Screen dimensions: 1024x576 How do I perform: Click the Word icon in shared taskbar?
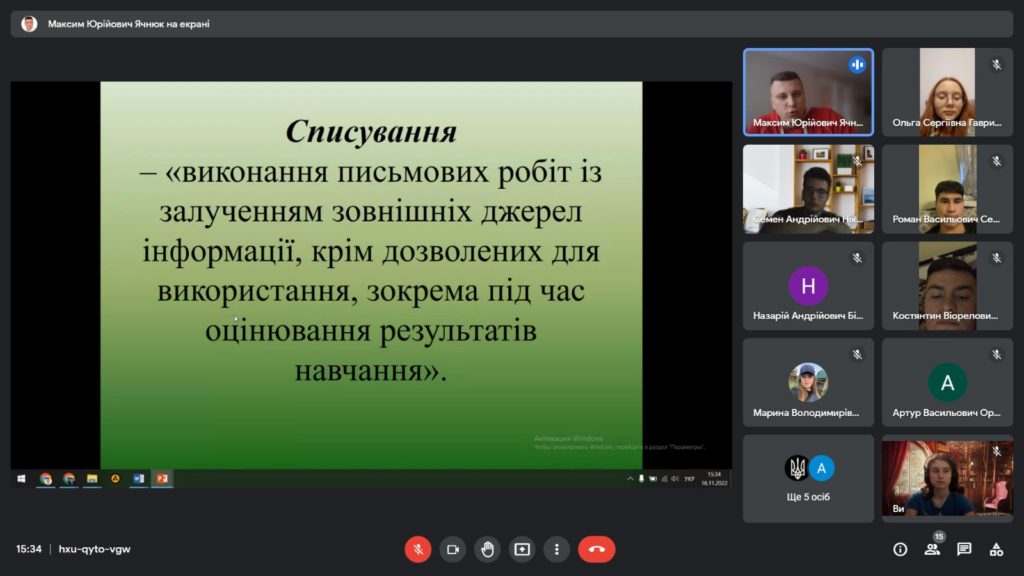(138, 479)
